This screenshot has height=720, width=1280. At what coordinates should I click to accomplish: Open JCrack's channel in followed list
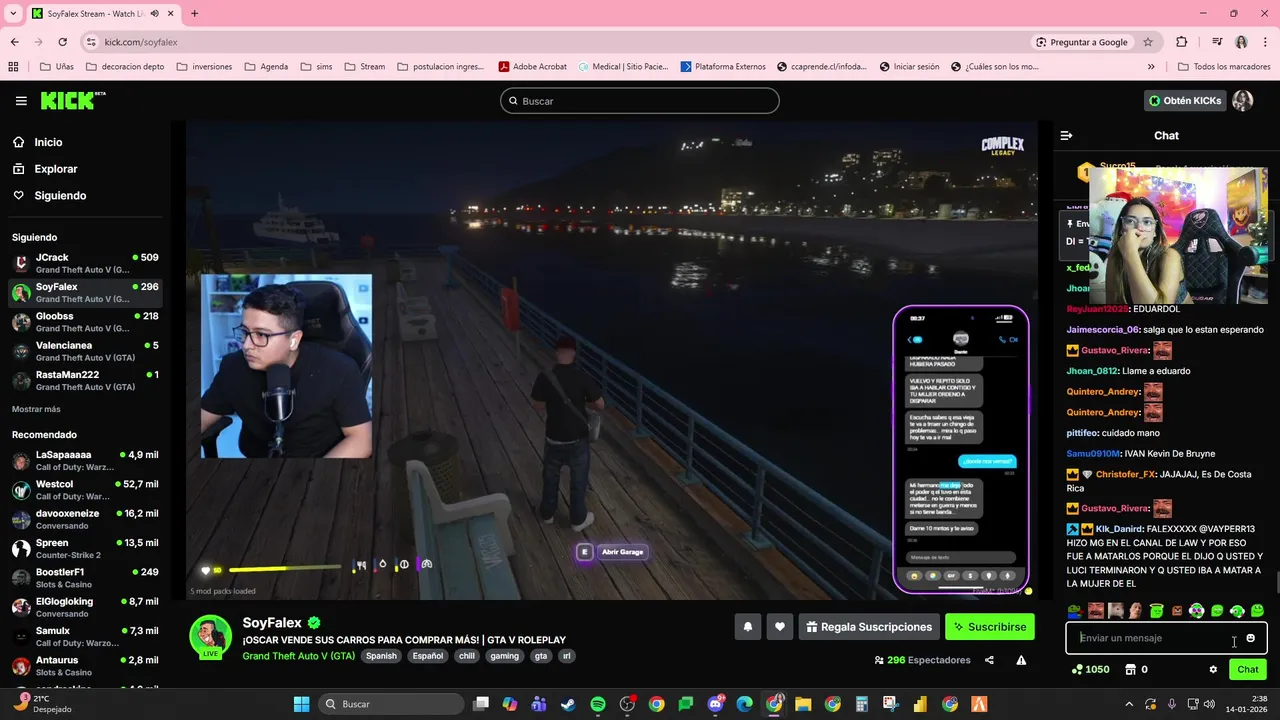[85, 263]
